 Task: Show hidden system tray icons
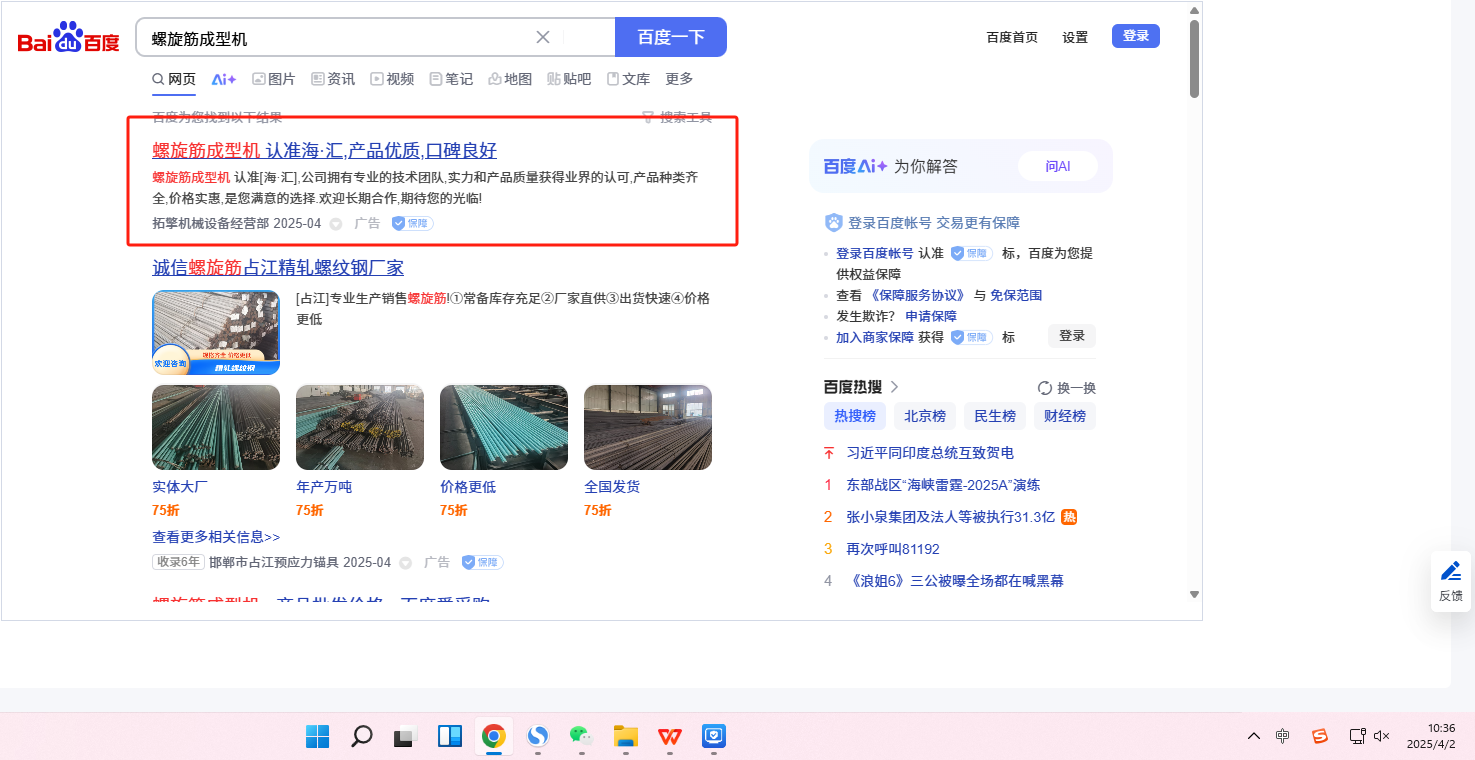point(1253,737)
